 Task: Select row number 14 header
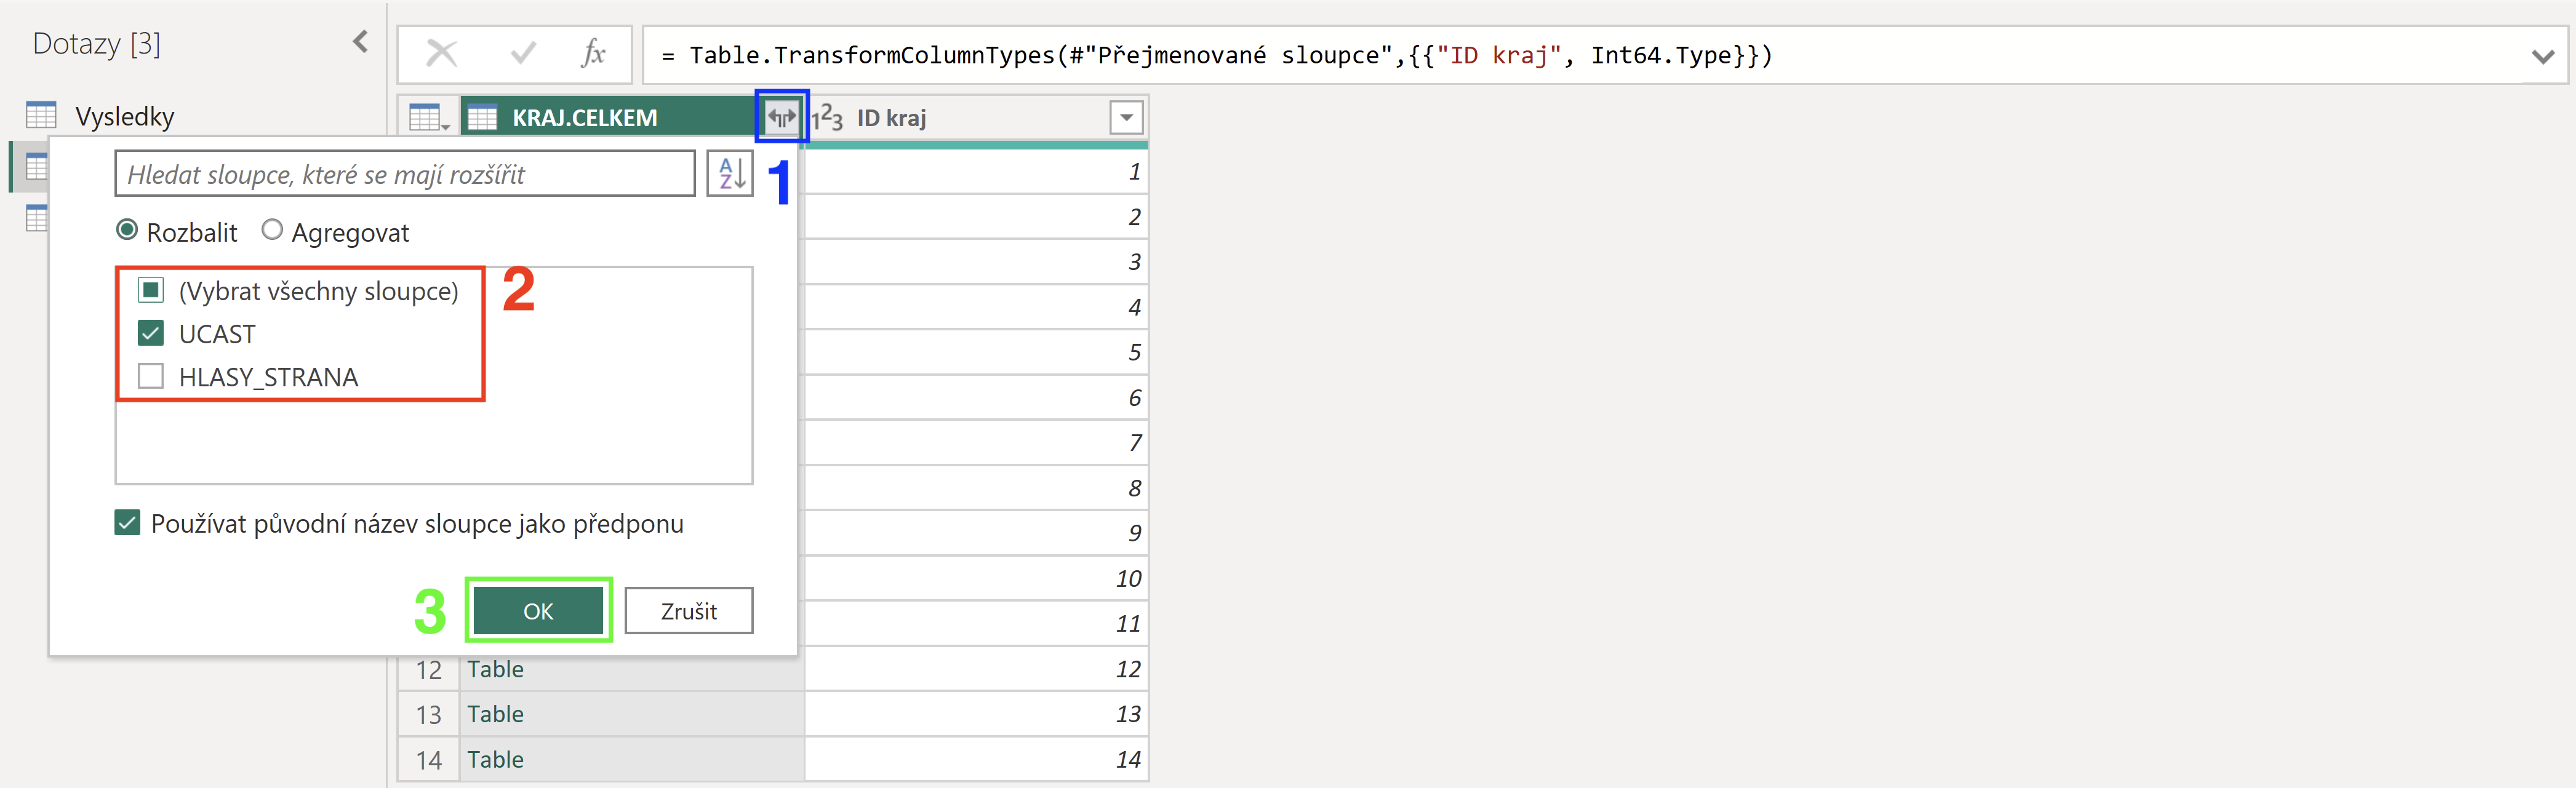point(429,759)
